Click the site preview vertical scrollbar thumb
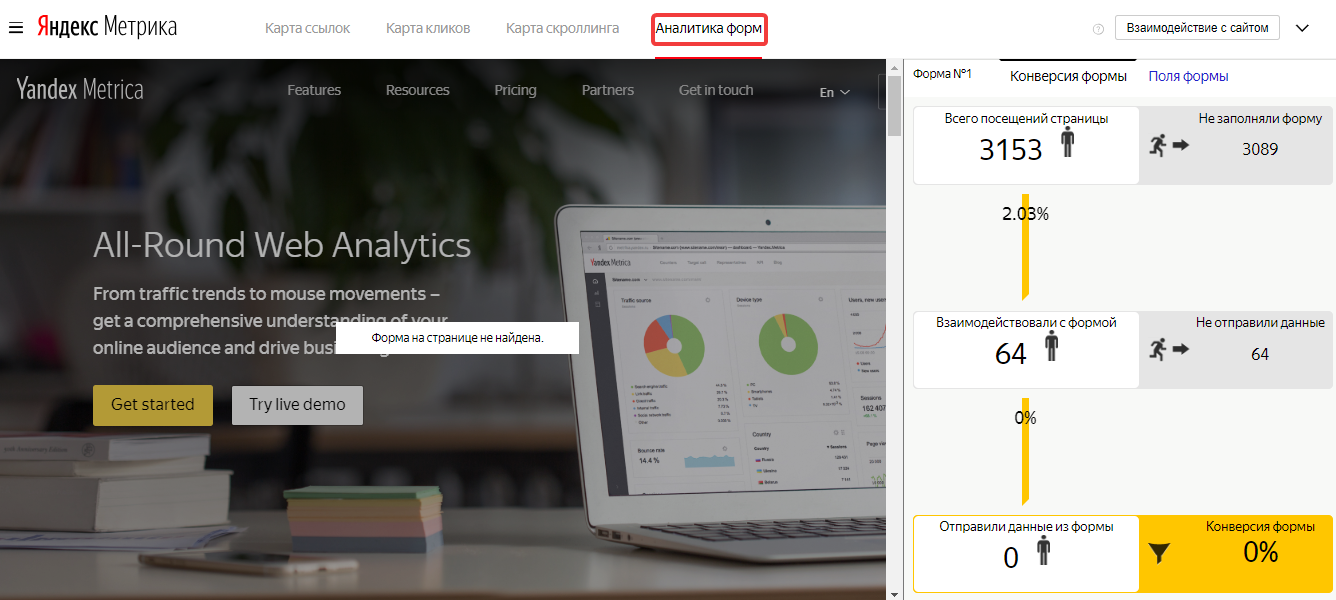 (x=894, y=104)
